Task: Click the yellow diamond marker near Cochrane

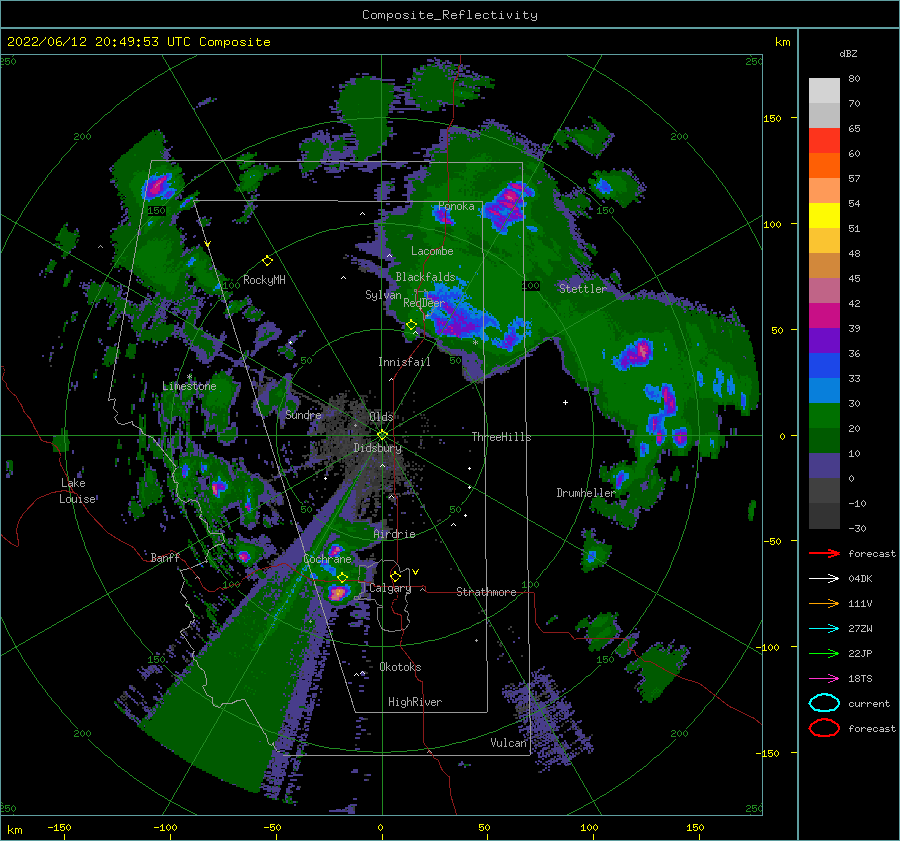Action: [x=342, y=577]
